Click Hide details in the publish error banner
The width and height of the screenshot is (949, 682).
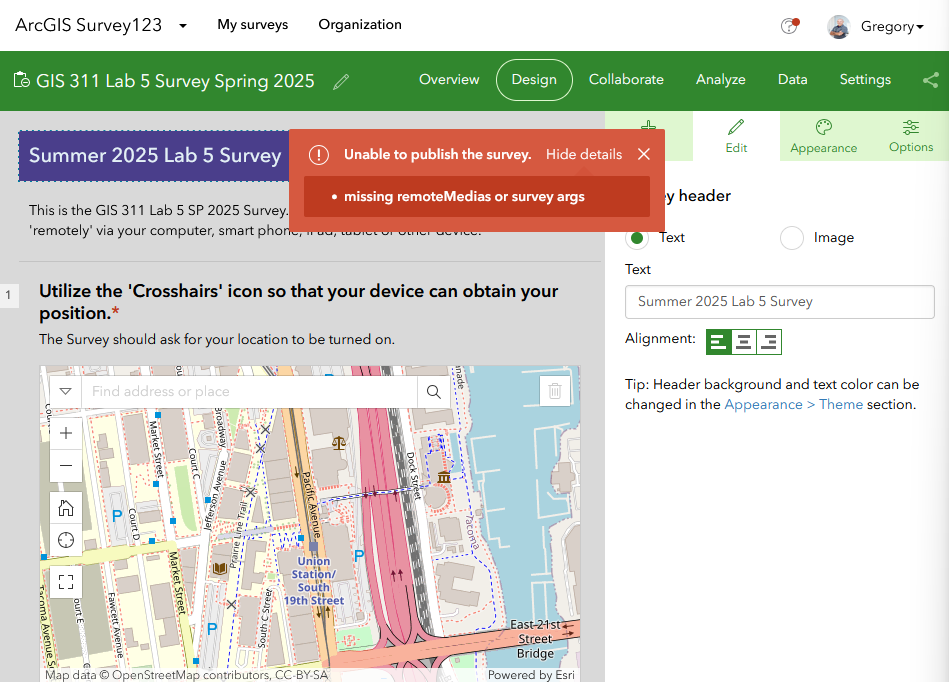pyautogui.click(x=586, y=154)
